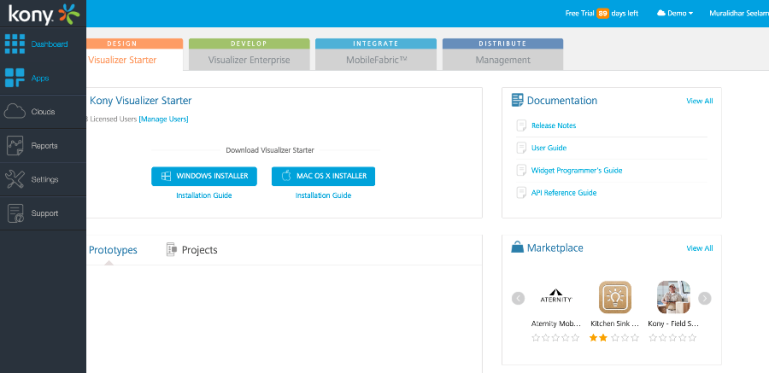Click the Release Notes document icon

(x=521, y=125)
